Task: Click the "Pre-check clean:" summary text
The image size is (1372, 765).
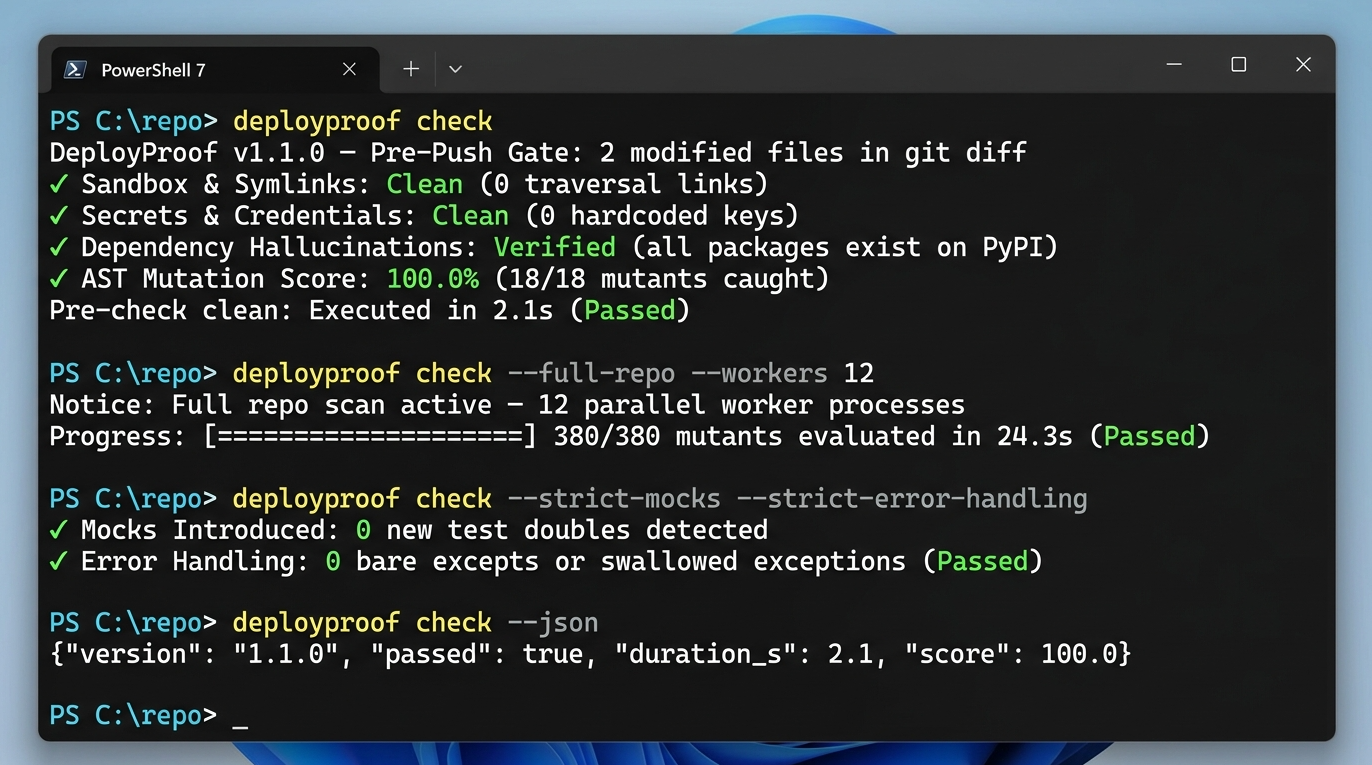Action: click(x=172, y=311)
